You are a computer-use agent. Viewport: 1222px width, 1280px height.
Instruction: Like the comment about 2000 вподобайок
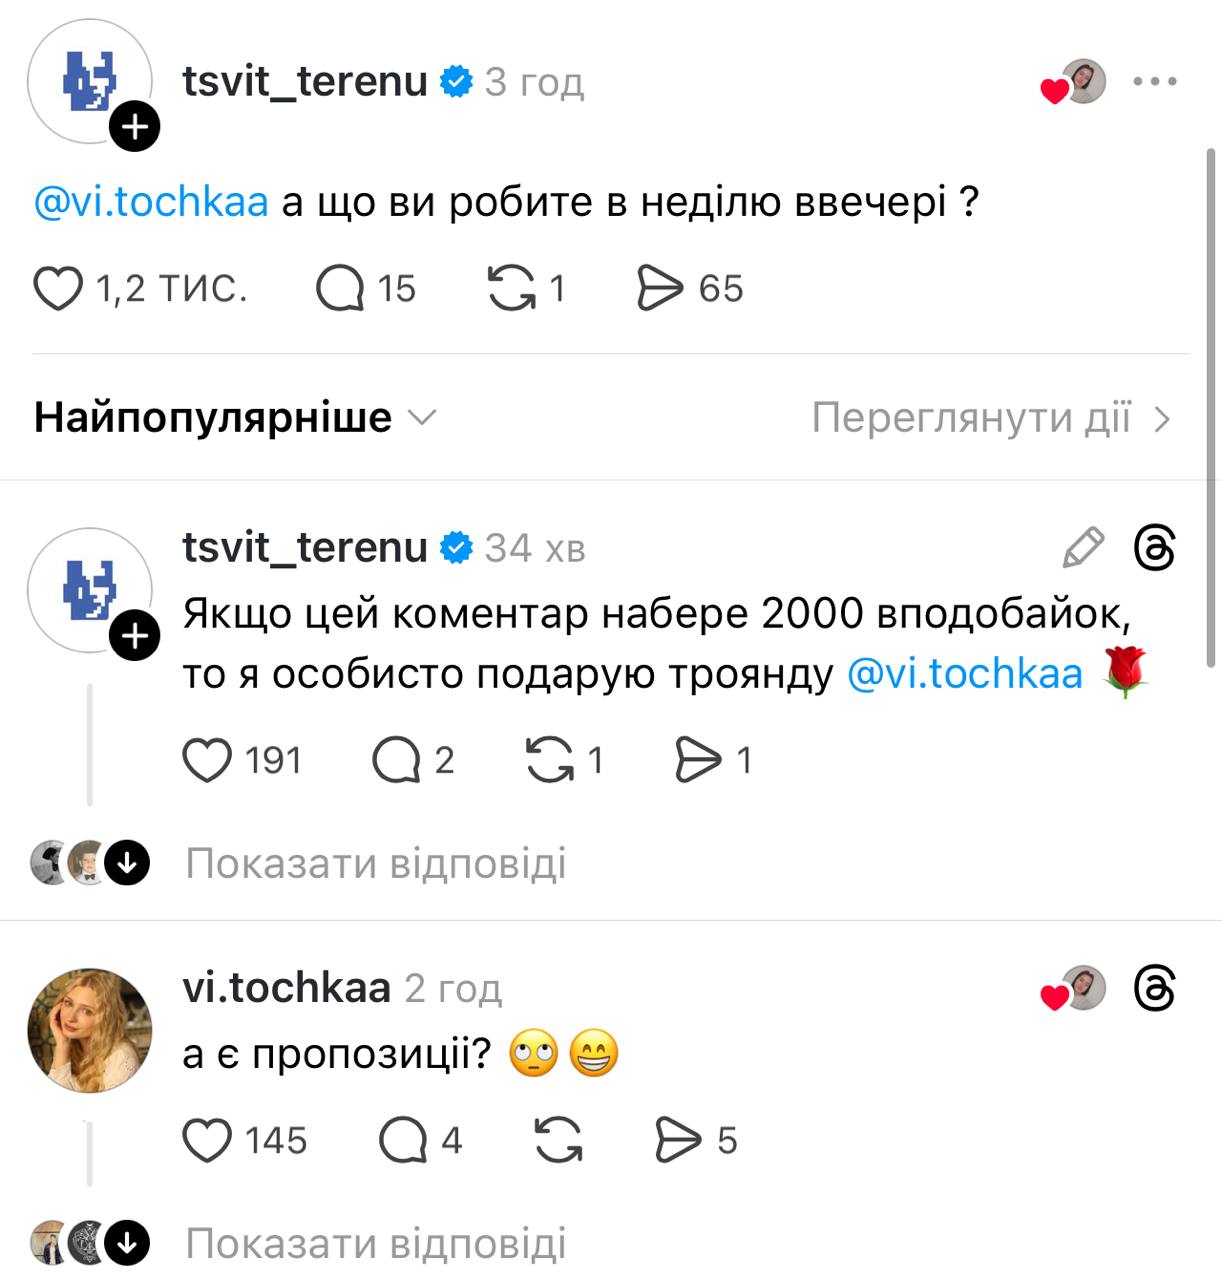(x=207, y=760)
